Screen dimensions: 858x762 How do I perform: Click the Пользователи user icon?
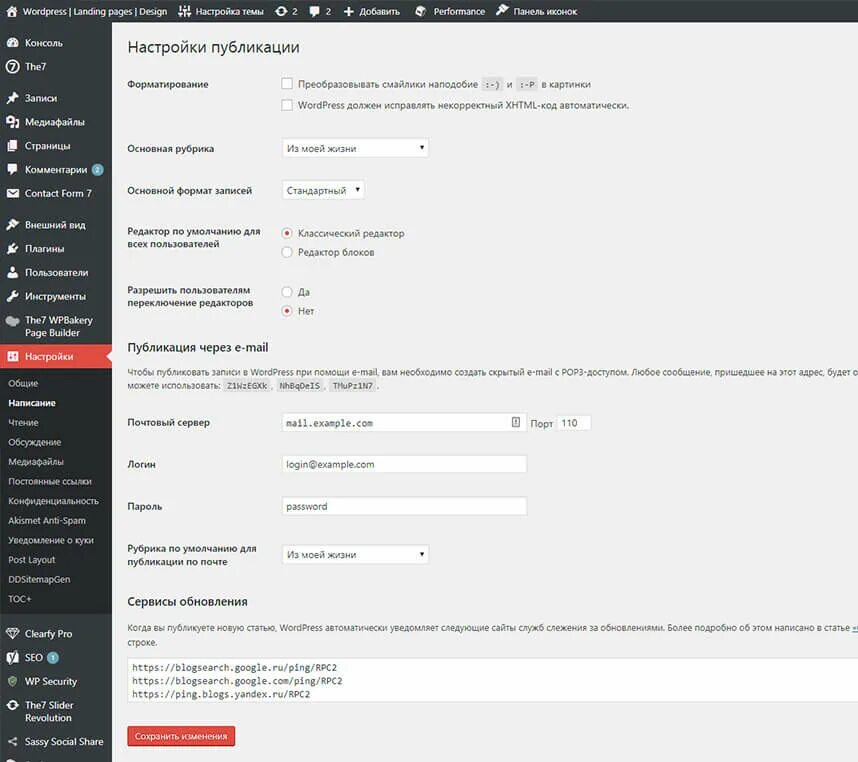pyautogui.click(x=13, y=272)
